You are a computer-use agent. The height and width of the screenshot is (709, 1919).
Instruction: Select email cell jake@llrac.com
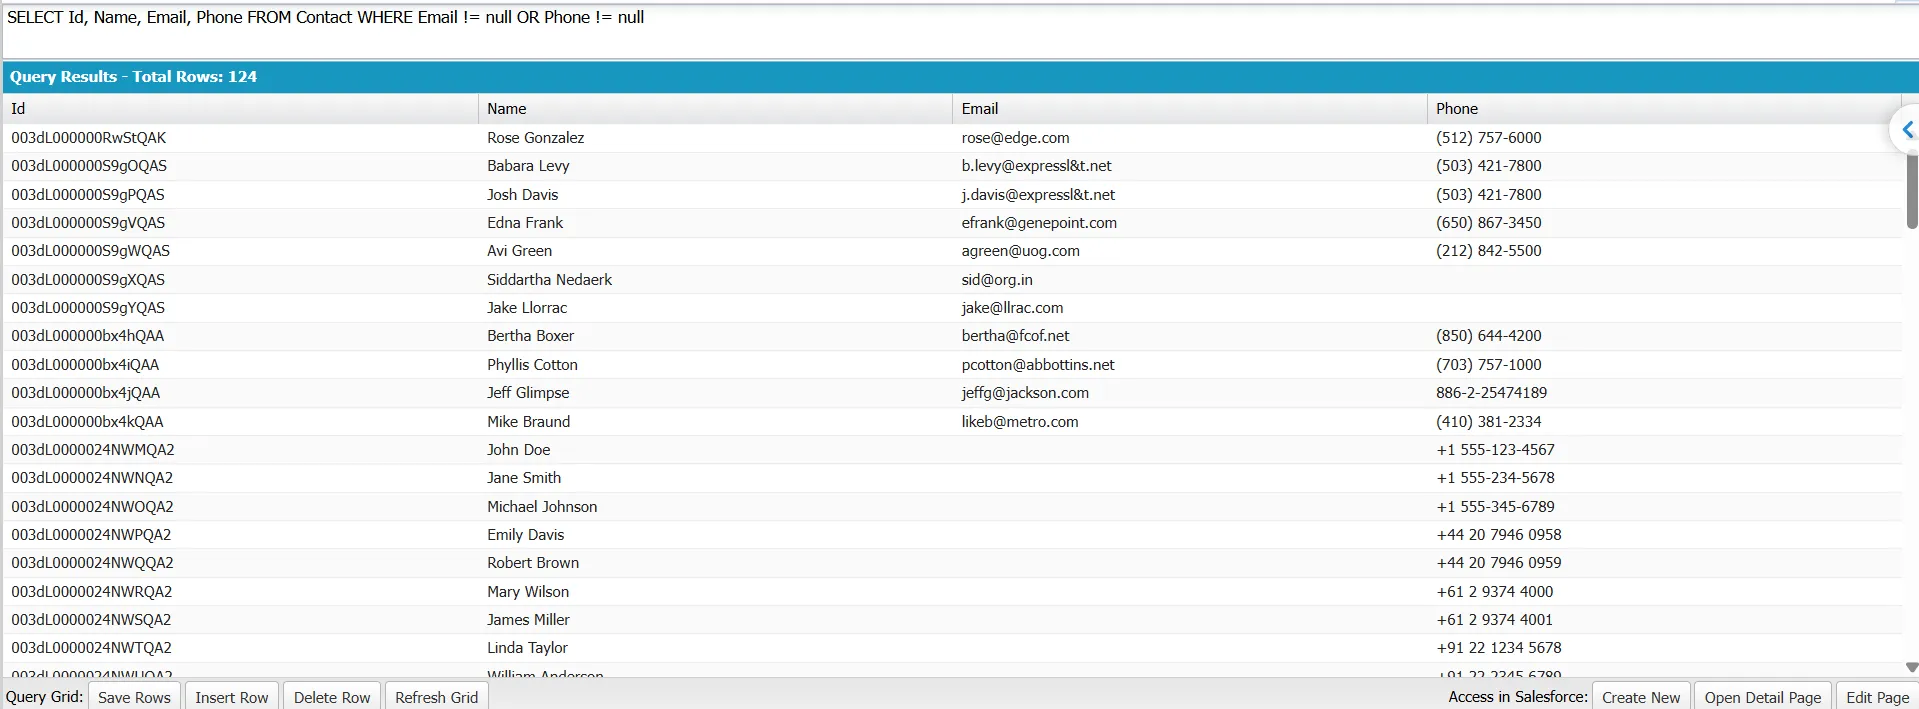coord(1189,308)
